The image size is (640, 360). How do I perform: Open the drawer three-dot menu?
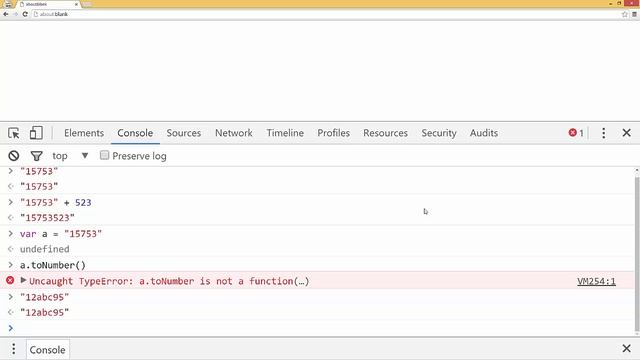pos(13,349)
